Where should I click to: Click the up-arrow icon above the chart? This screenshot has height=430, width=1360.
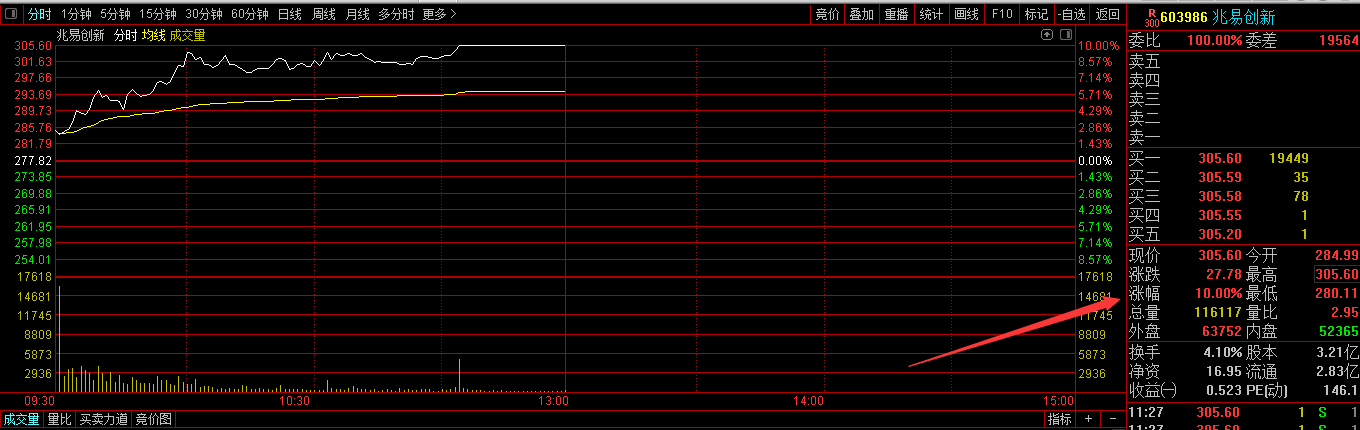1046,34
